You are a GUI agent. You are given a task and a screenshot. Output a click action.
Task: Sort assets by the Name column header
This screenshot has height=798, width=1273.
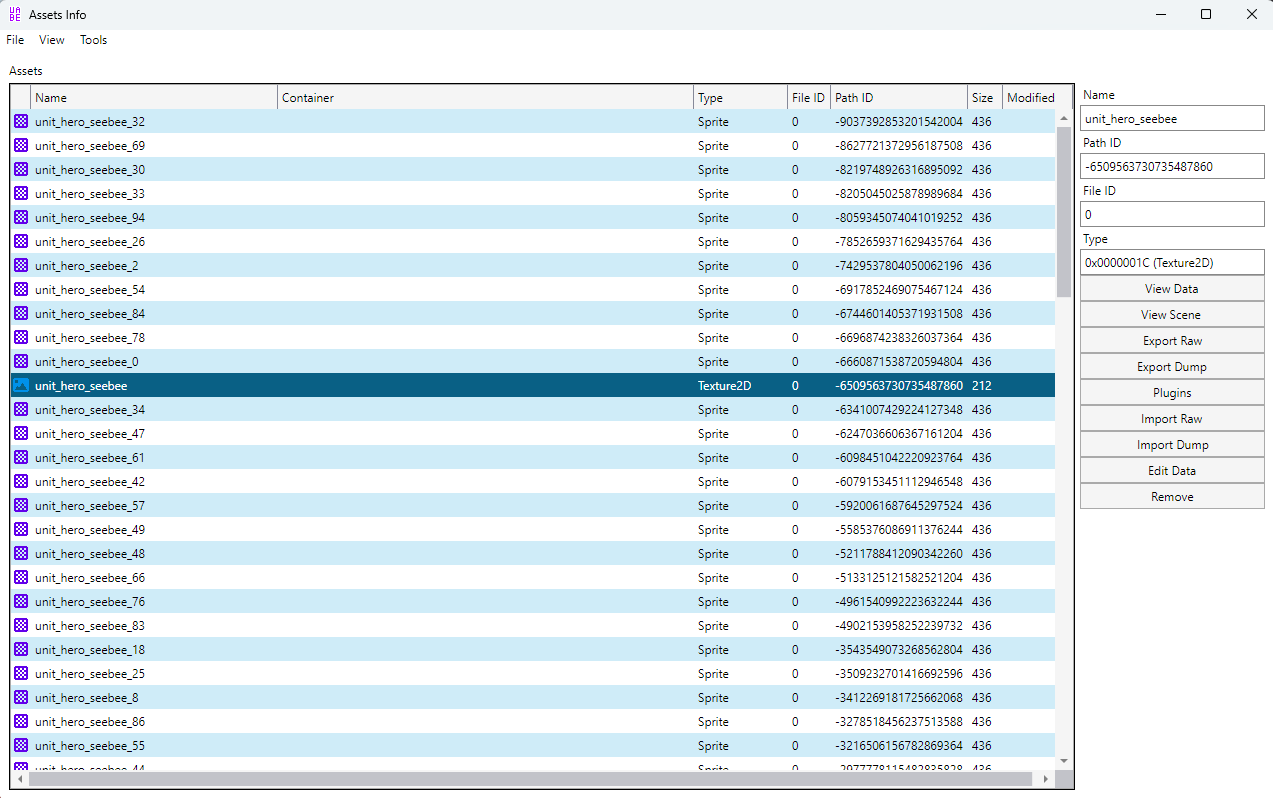tap(154, 98)
